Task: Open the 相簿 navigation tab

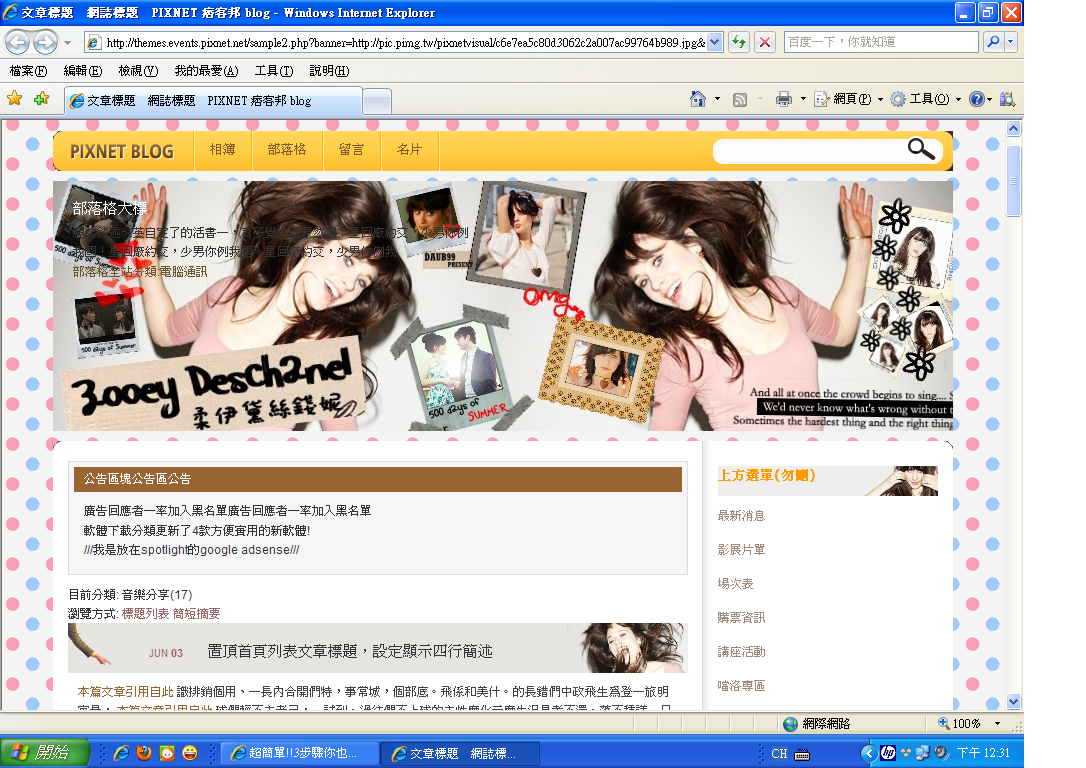Action: (x=222, y=150)
